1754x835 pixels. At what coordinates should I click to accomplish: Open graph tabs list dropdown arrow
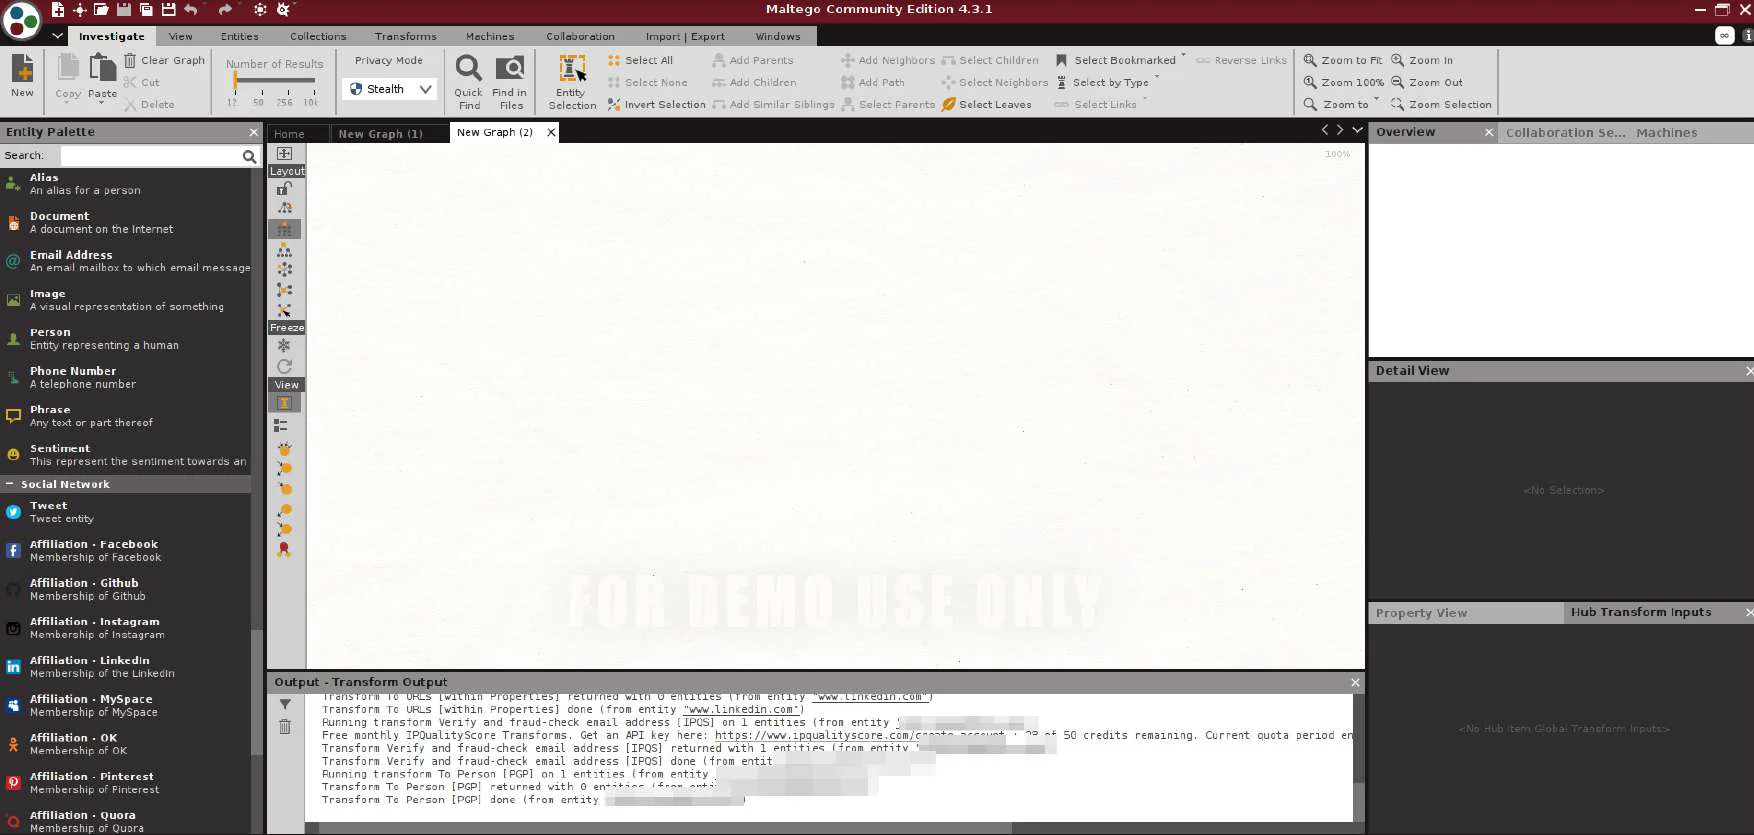[1357, 130]
